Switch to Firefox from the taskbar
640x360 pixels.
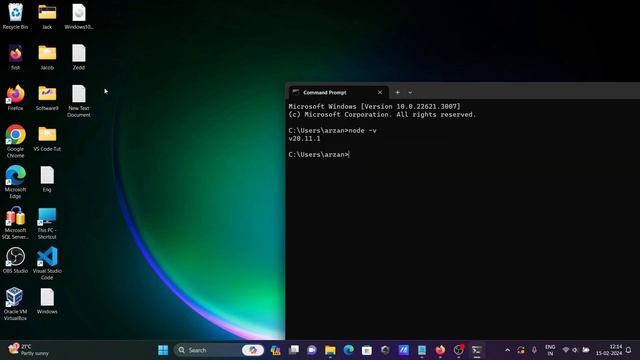[x=440, y=350]
